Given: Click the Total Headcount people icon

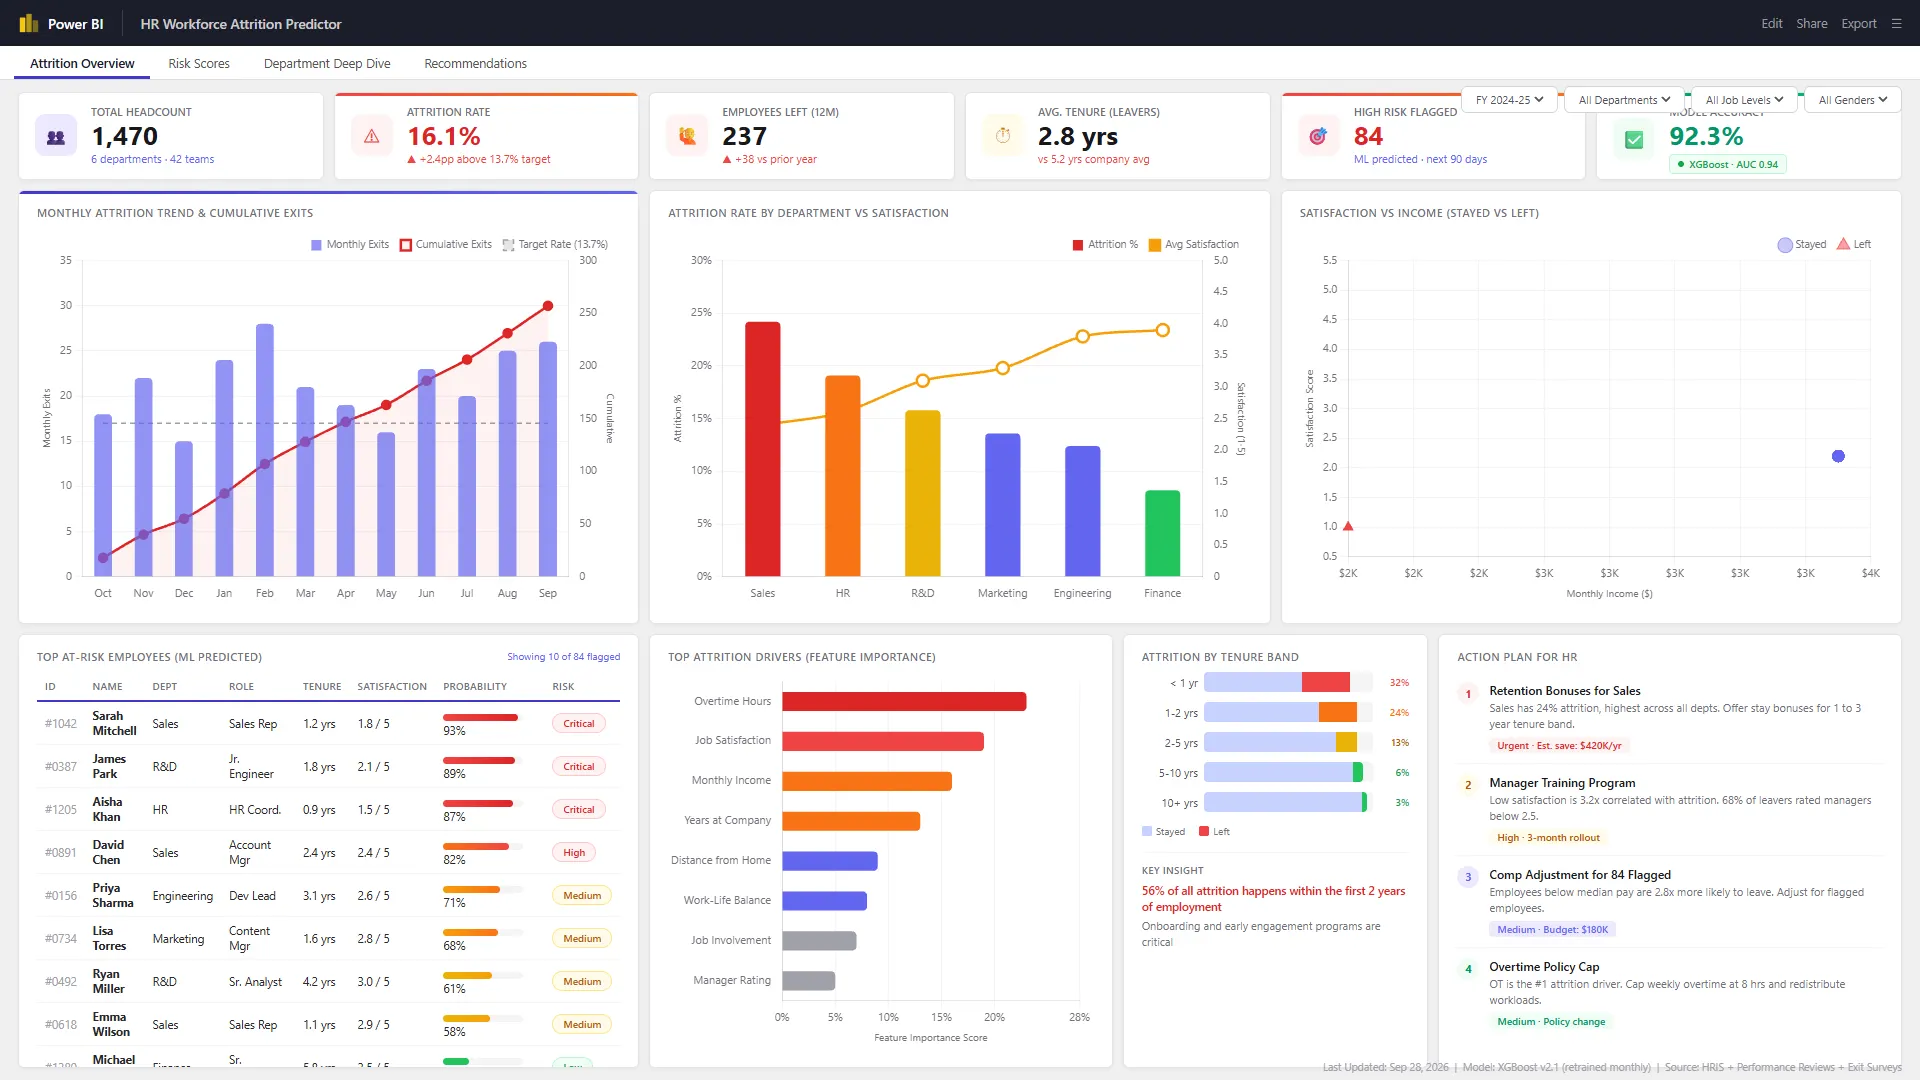Looking at the screenshot, I should (x=56, y=136).
